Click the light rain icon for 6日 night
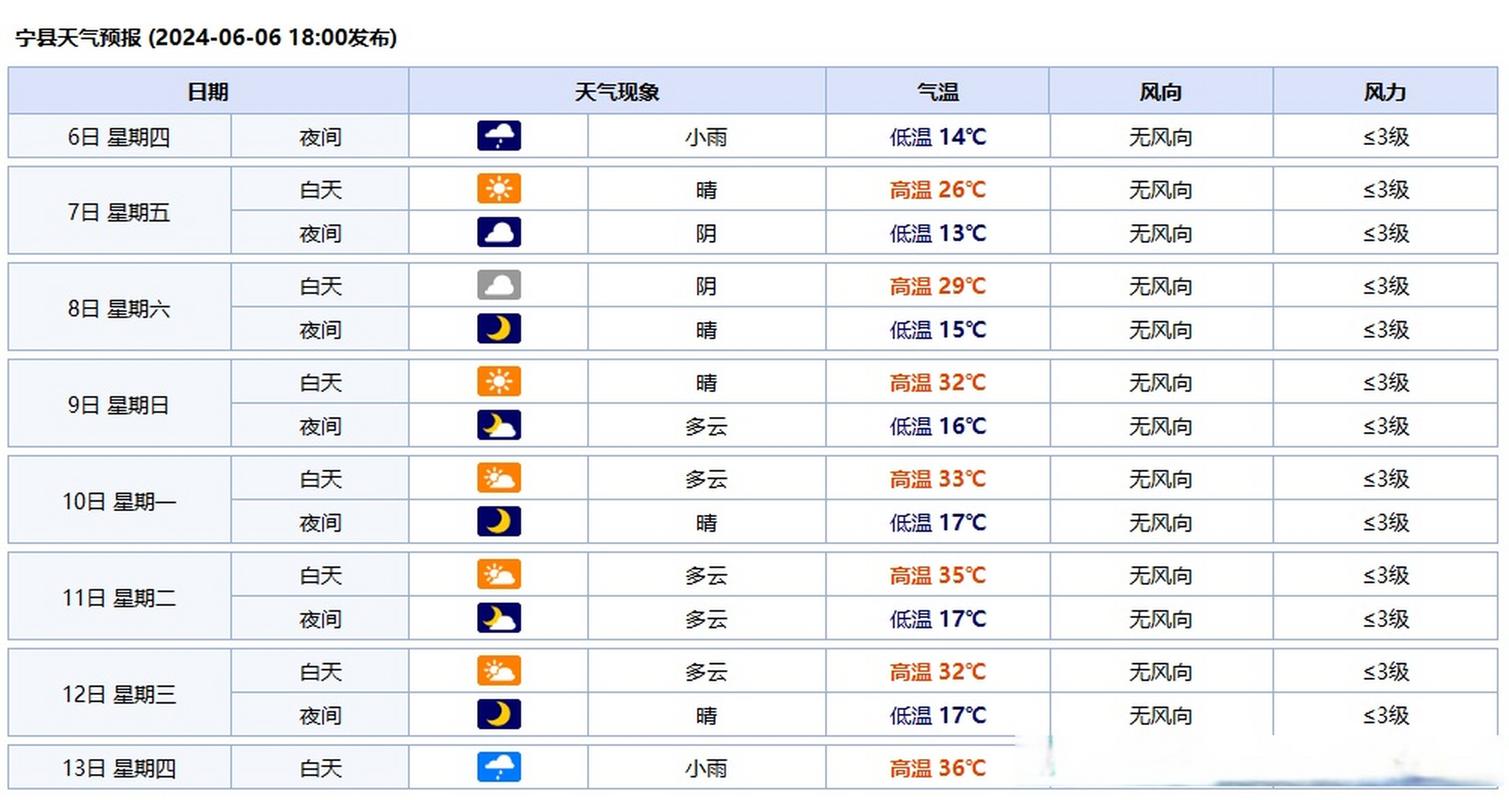This screenshot has height=800, width=1509. (498, 136)
